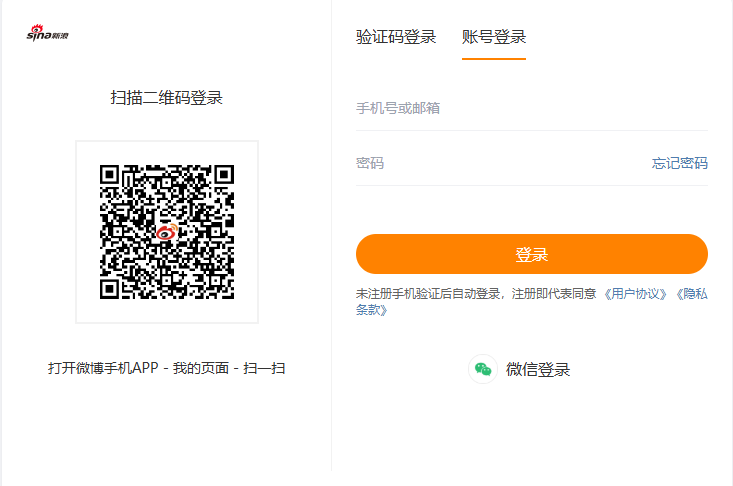
Task: Click the white frame around QR code
Action: [x=167, y=232]
